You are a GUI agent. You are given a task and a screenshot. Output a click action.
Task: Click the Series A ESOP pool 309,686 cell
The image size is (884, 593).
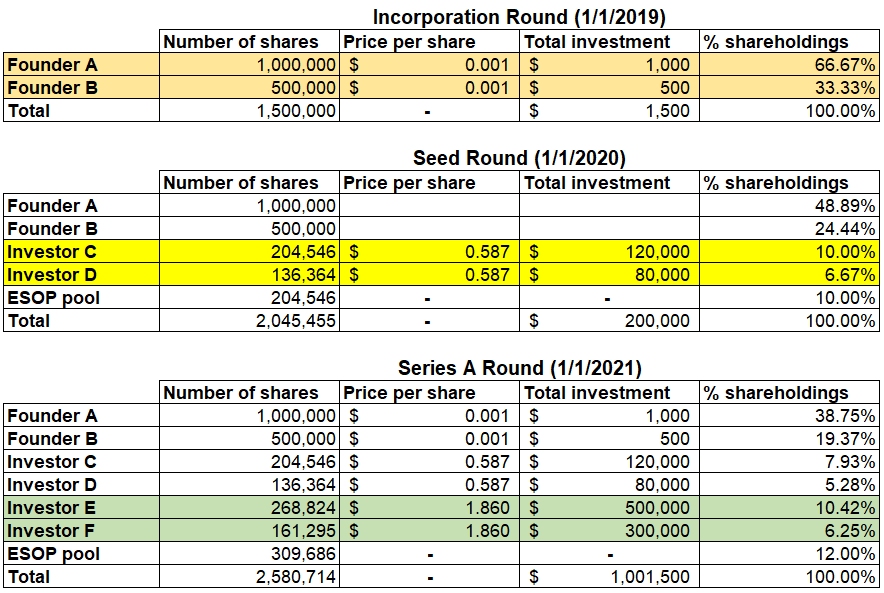[x=249, y=554]
